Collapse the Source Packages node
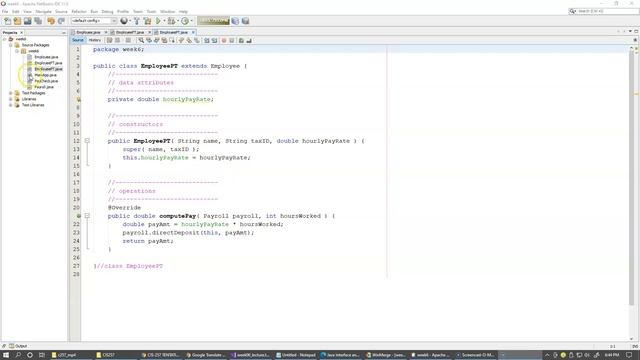This screenshot has height=360, width=640. point(11,45)
